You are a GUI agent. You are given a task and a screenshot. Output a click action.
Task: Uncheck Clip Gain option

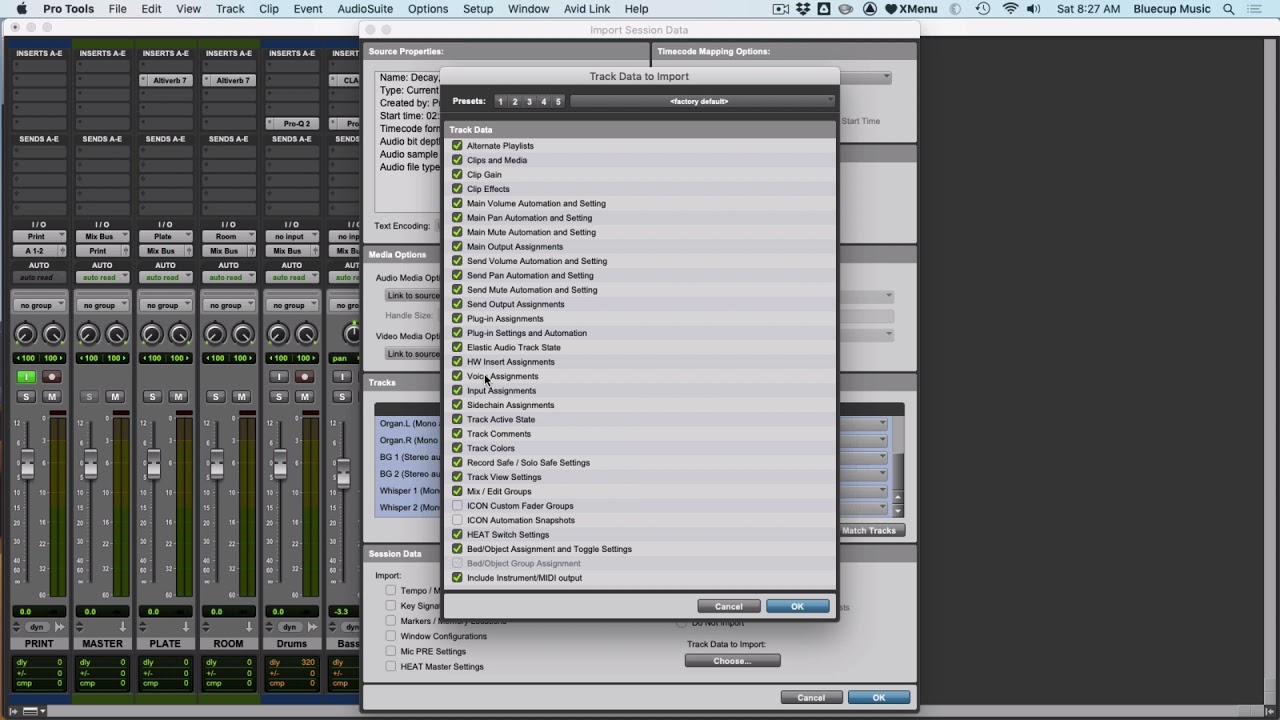[457, 174]
